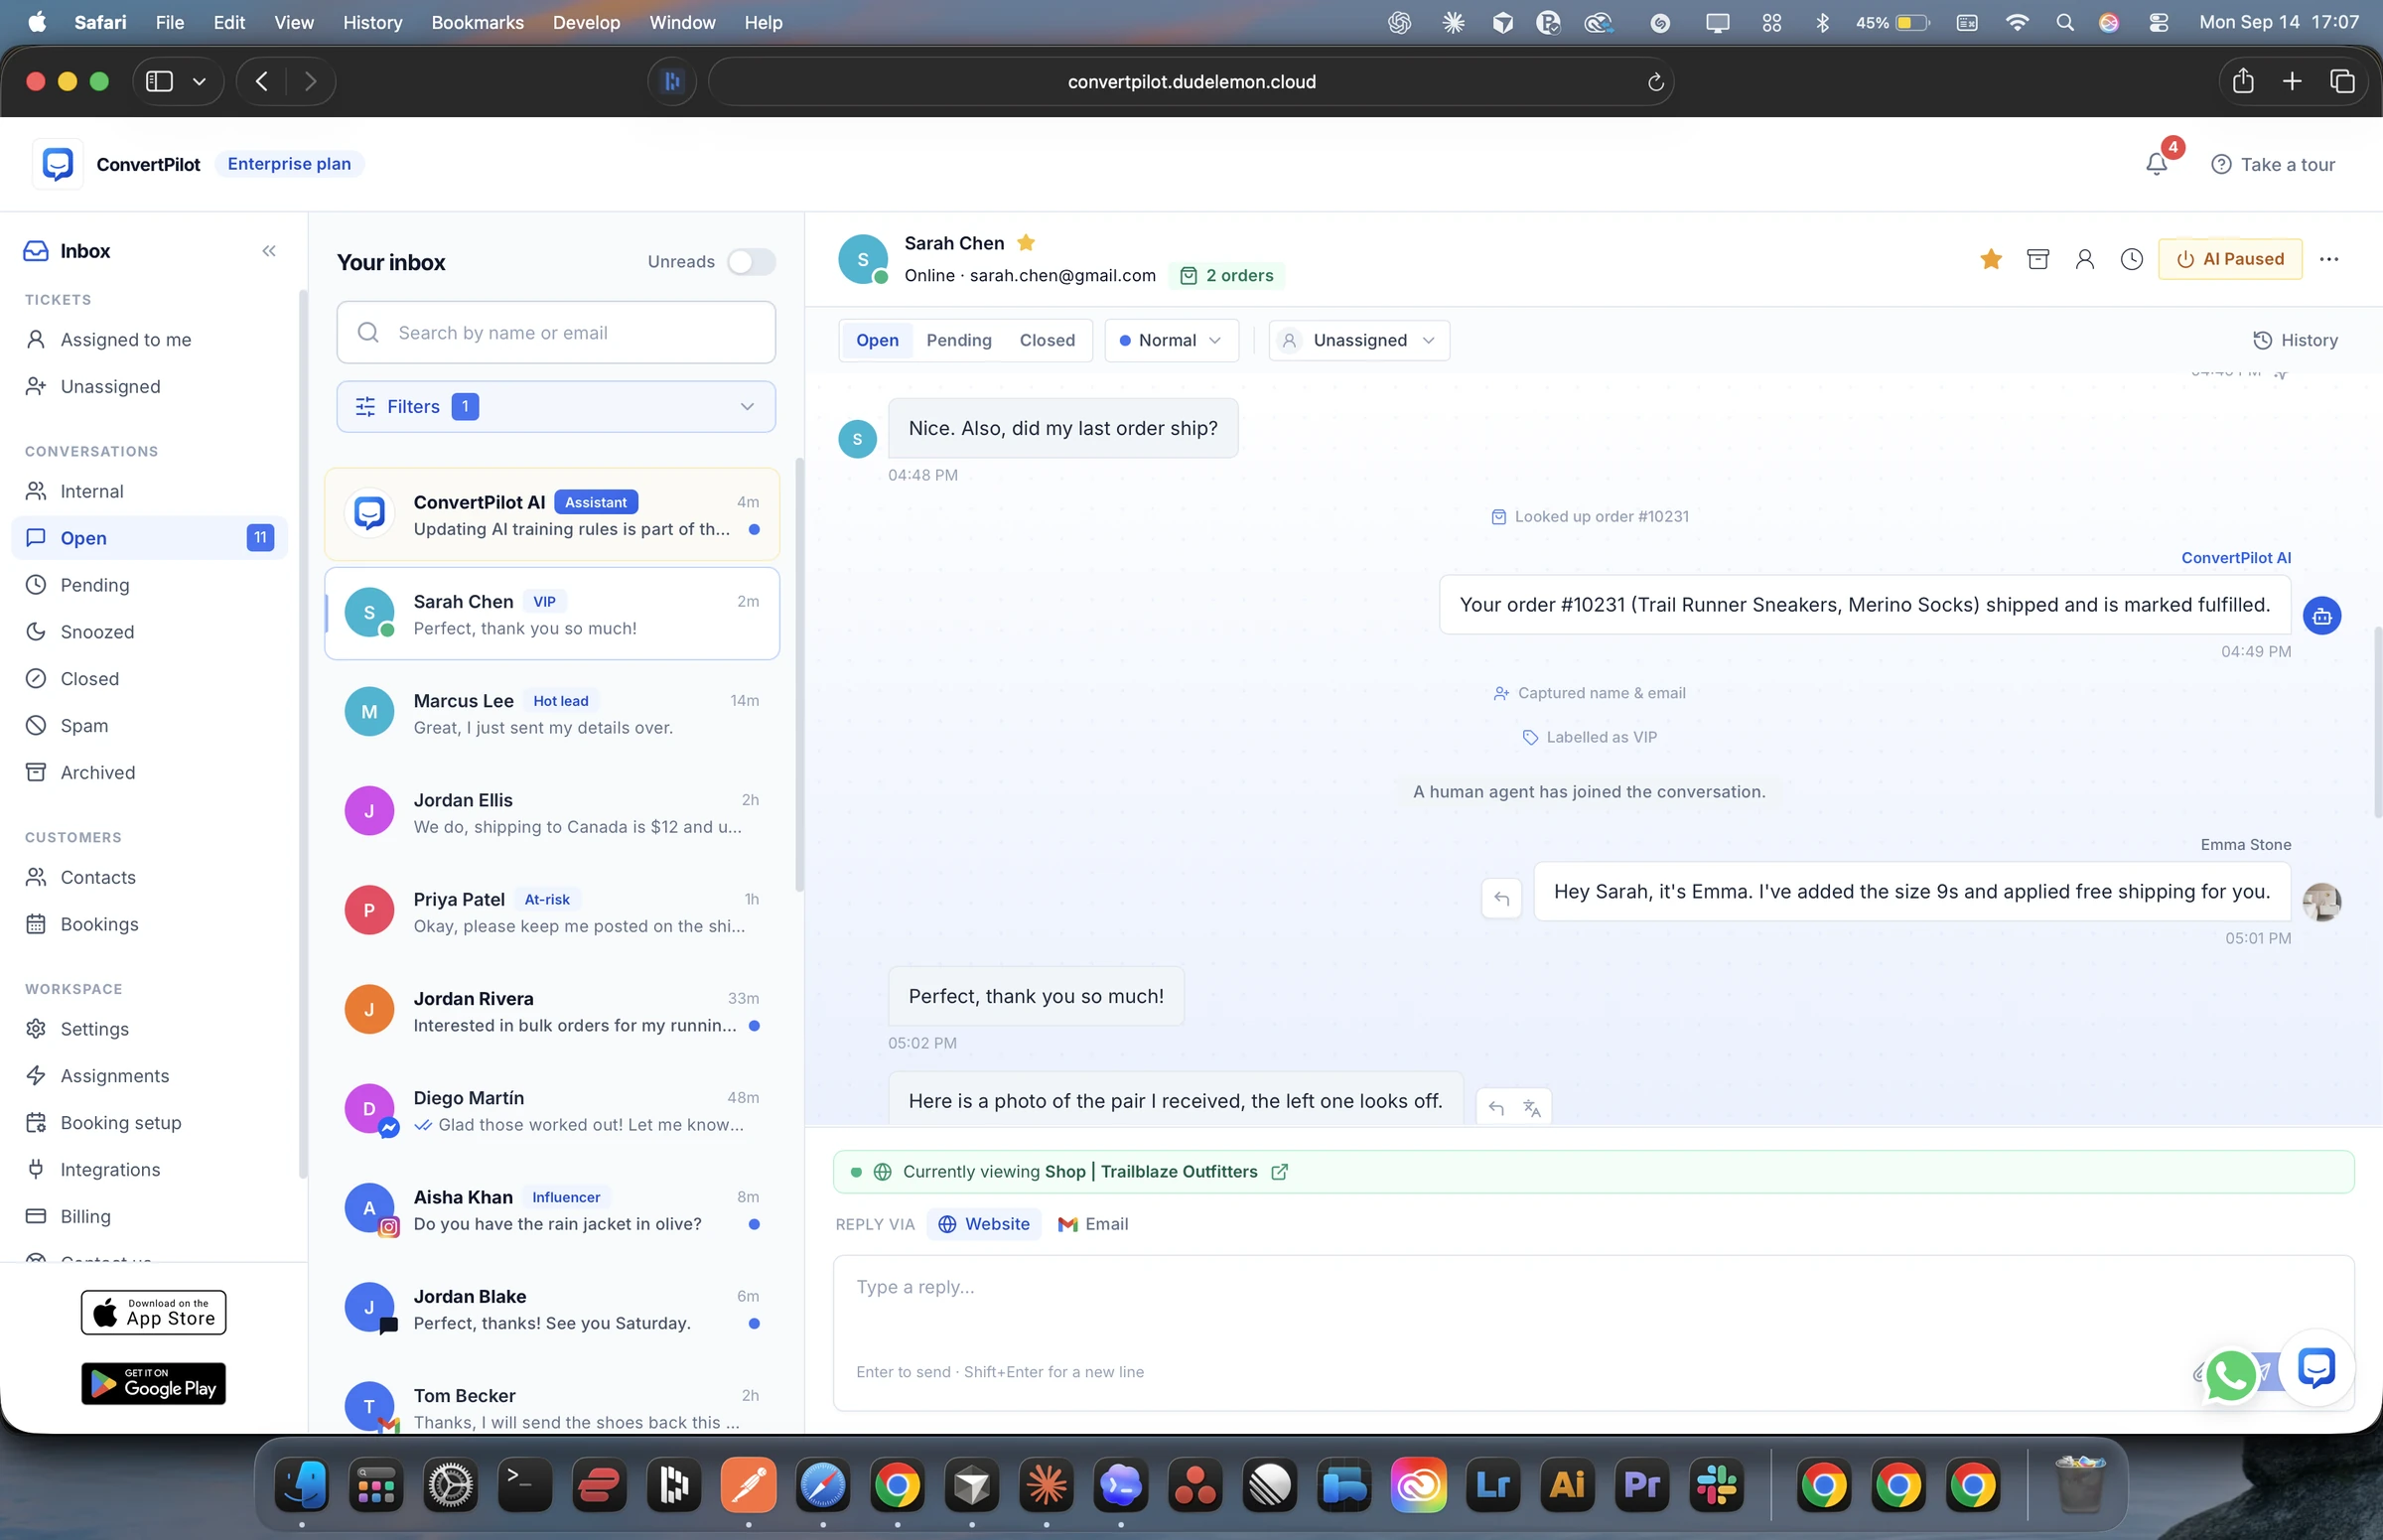
Task: Open Spotlight search in menu bar
Action: click(2064, 22)
